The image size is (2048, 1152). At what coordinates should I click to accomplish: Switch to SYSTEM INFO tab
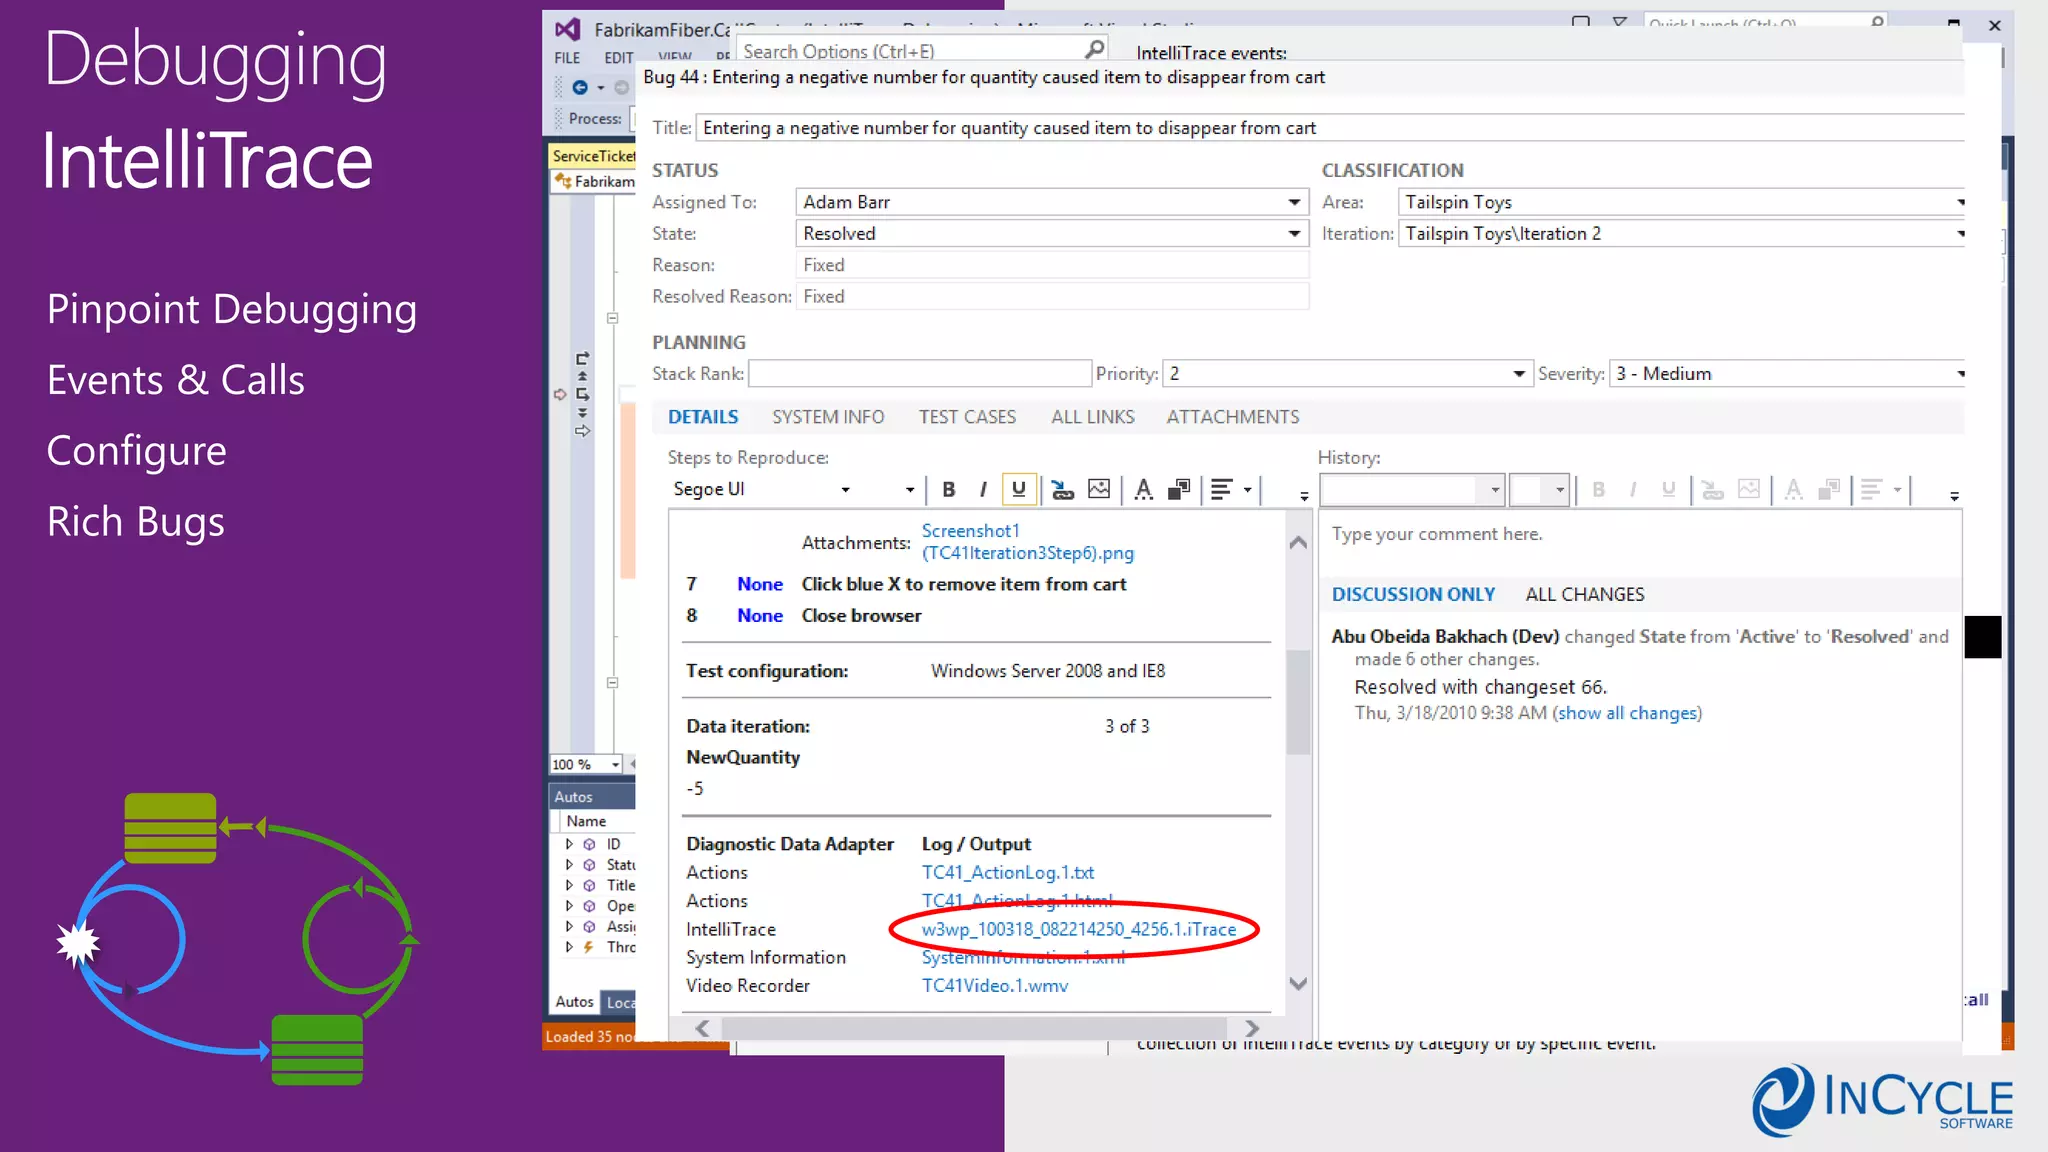point(828,417)
